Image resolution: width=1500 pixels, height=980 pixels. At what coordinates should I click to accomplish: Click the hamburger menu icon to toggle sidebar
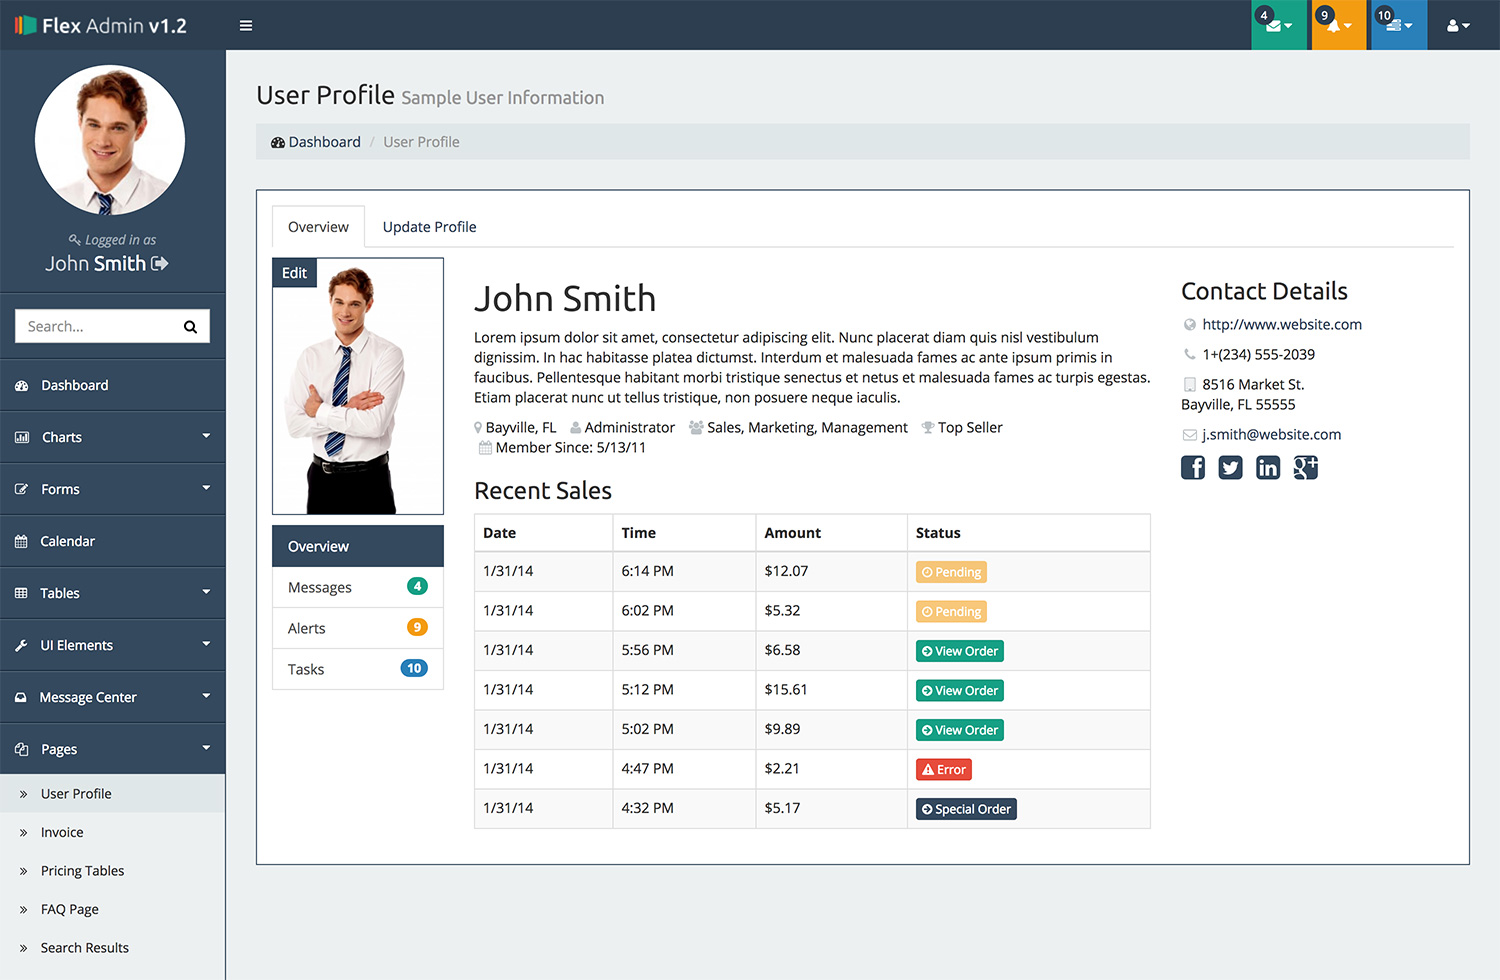coord(245,26)
